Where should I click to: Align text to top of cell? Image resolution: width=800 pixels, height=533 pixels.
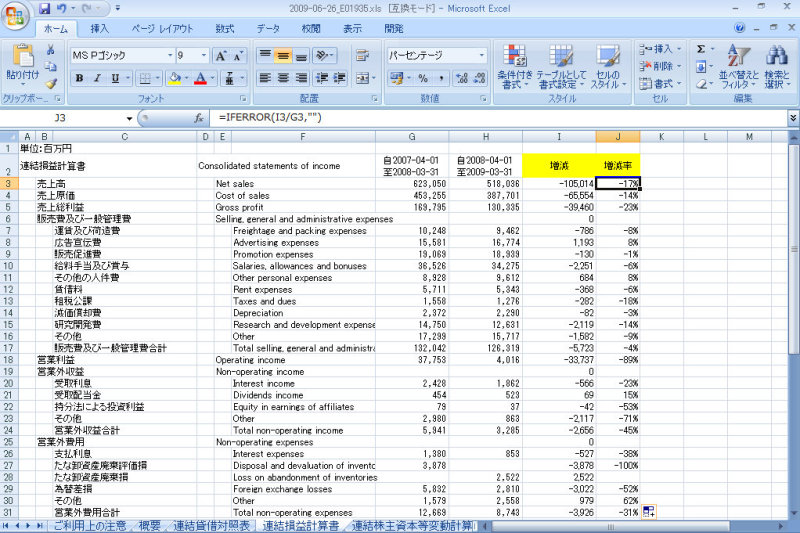tap(265, 55)
